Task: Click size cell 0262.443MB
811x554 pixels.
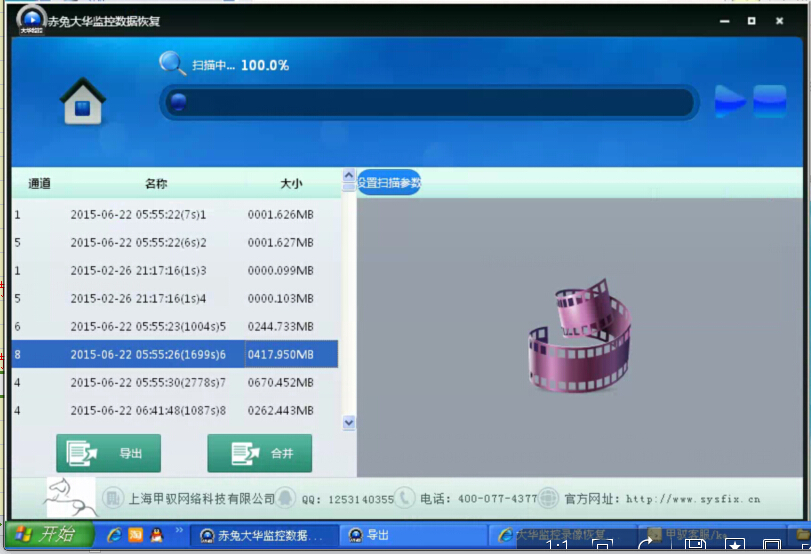Action: (x=280, y=410)
